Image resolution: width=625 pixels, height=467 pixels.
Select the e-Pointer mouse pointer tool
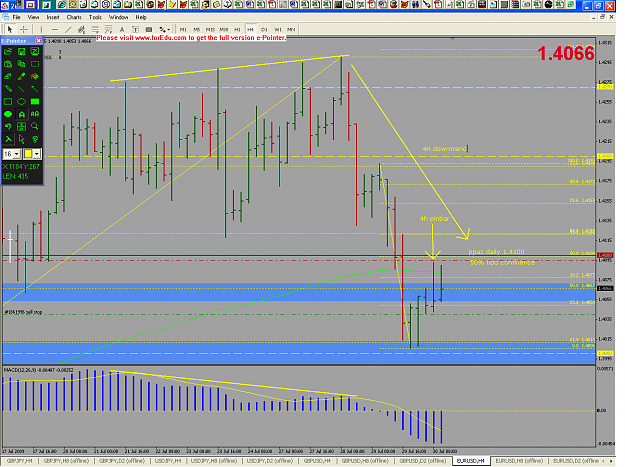22,139
